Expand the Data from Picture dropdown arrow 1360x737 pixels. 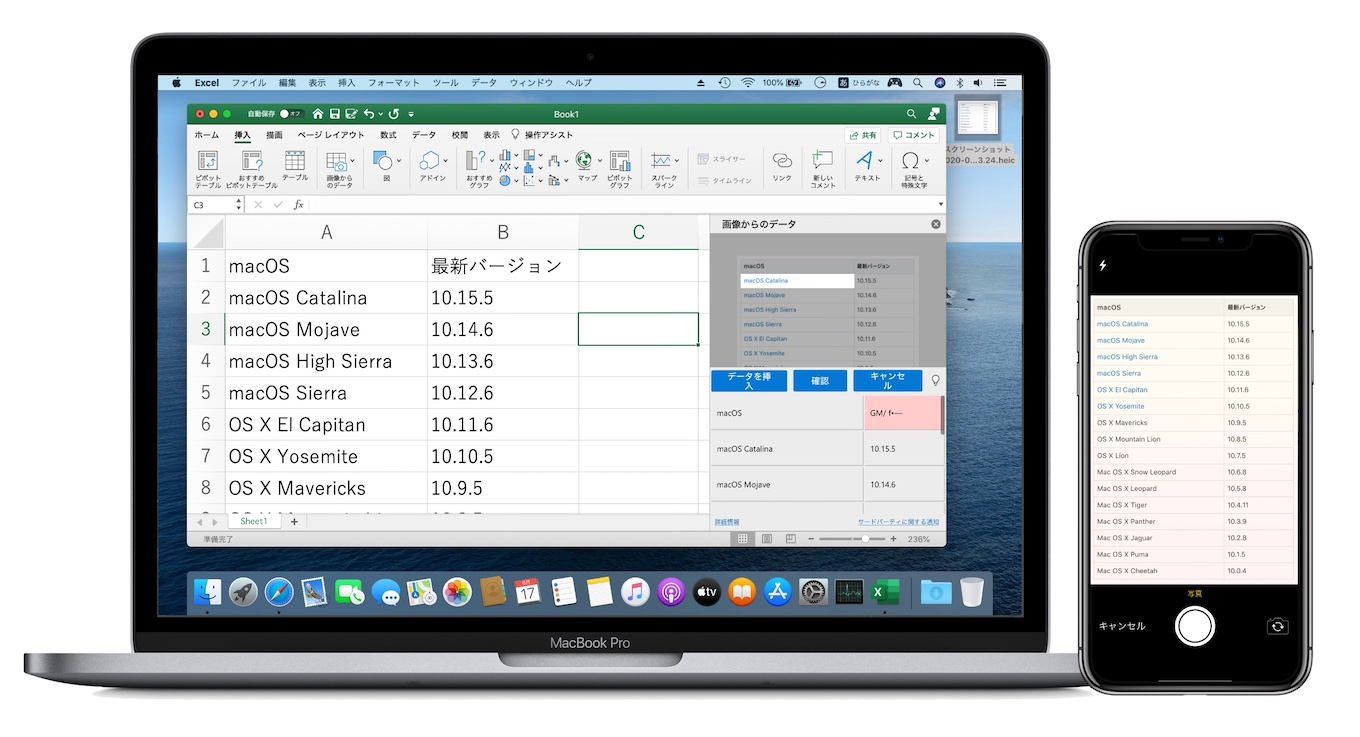pyautogui.click(x=353, y=161)
